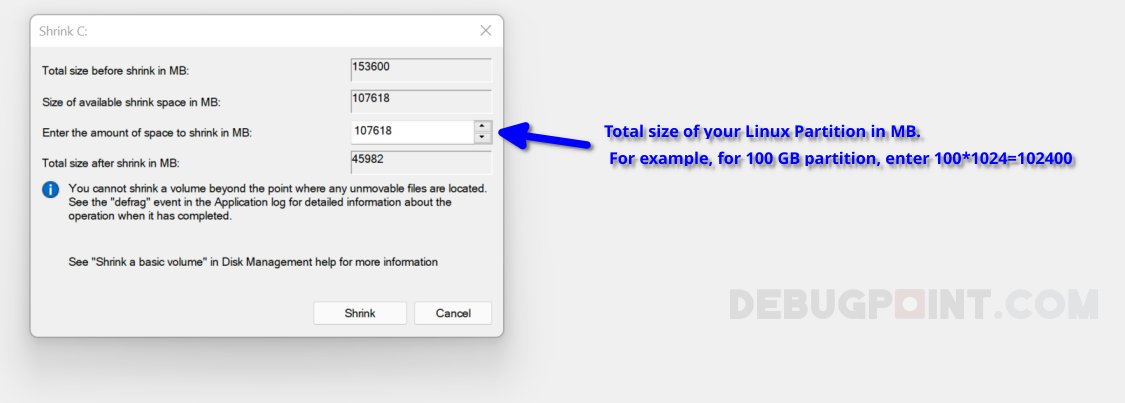Click the total size after shrink value 45982

(421, 161)
